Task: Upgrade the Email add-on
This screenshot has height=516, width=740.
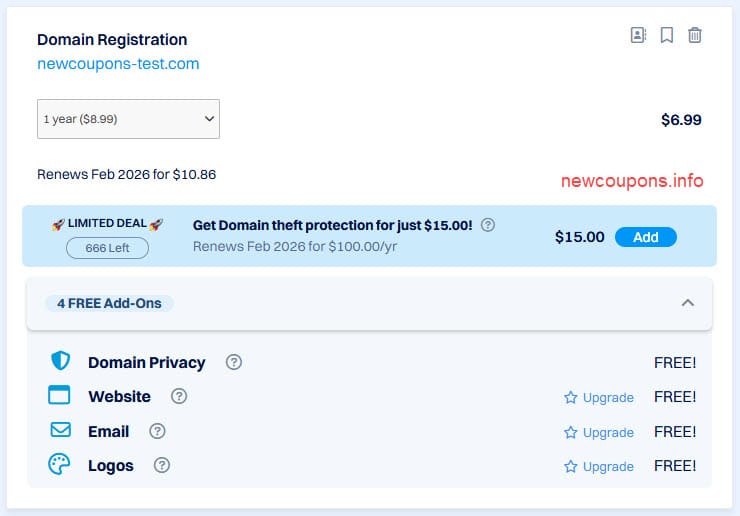Action: pyautogui.click(x=599, y=432)
